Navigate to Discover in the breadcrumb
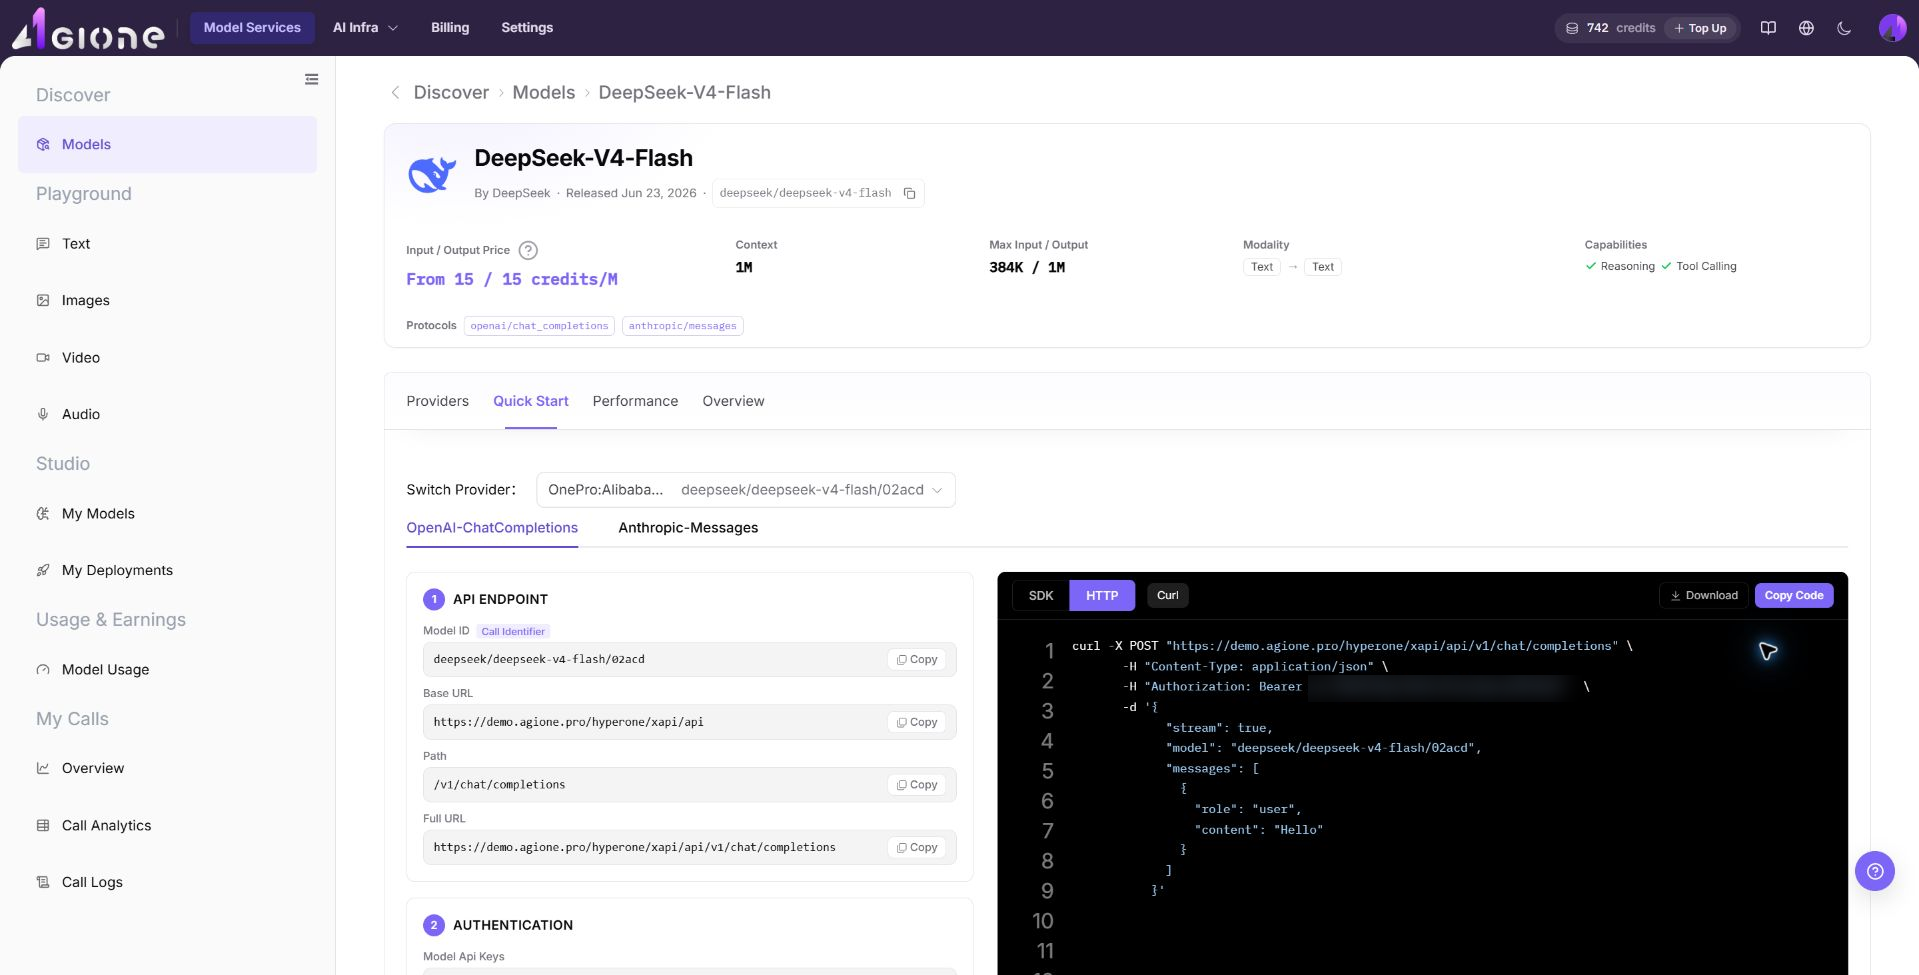The image size is (1919, 975). tap(451, 93)
